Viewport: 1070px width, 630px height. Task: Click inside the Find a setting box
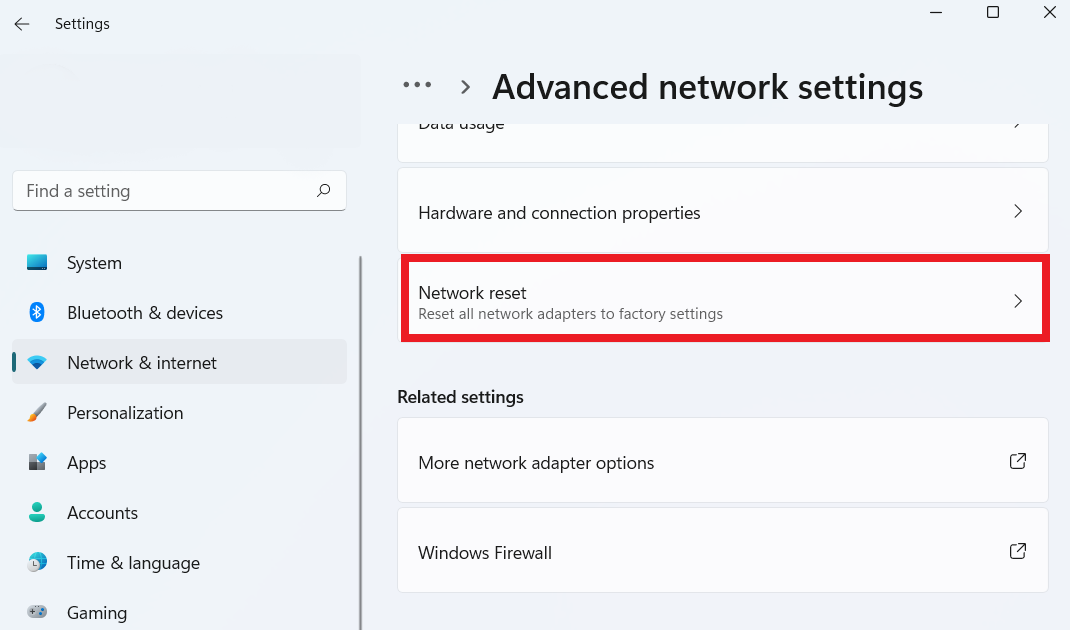click(160, 190)
